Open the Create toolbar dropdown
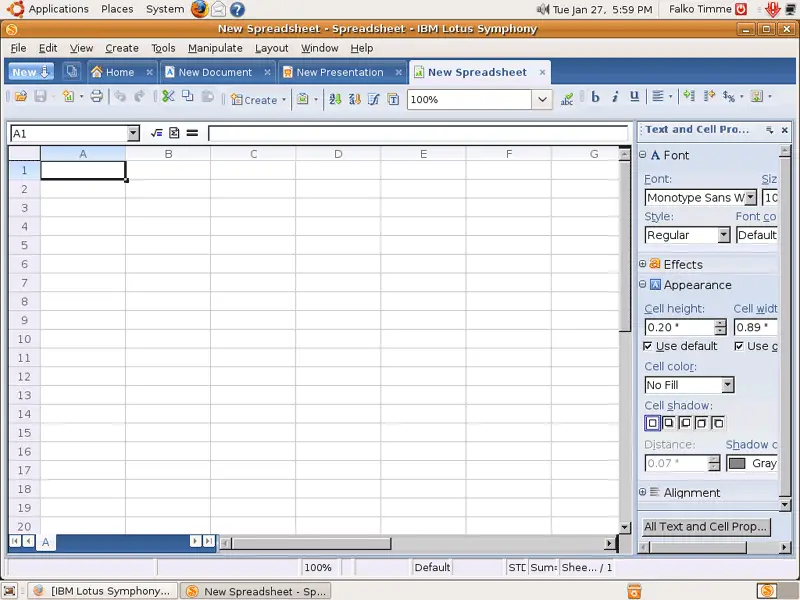The height and width of the screenshot is (600, 800). tap(284, 99)
